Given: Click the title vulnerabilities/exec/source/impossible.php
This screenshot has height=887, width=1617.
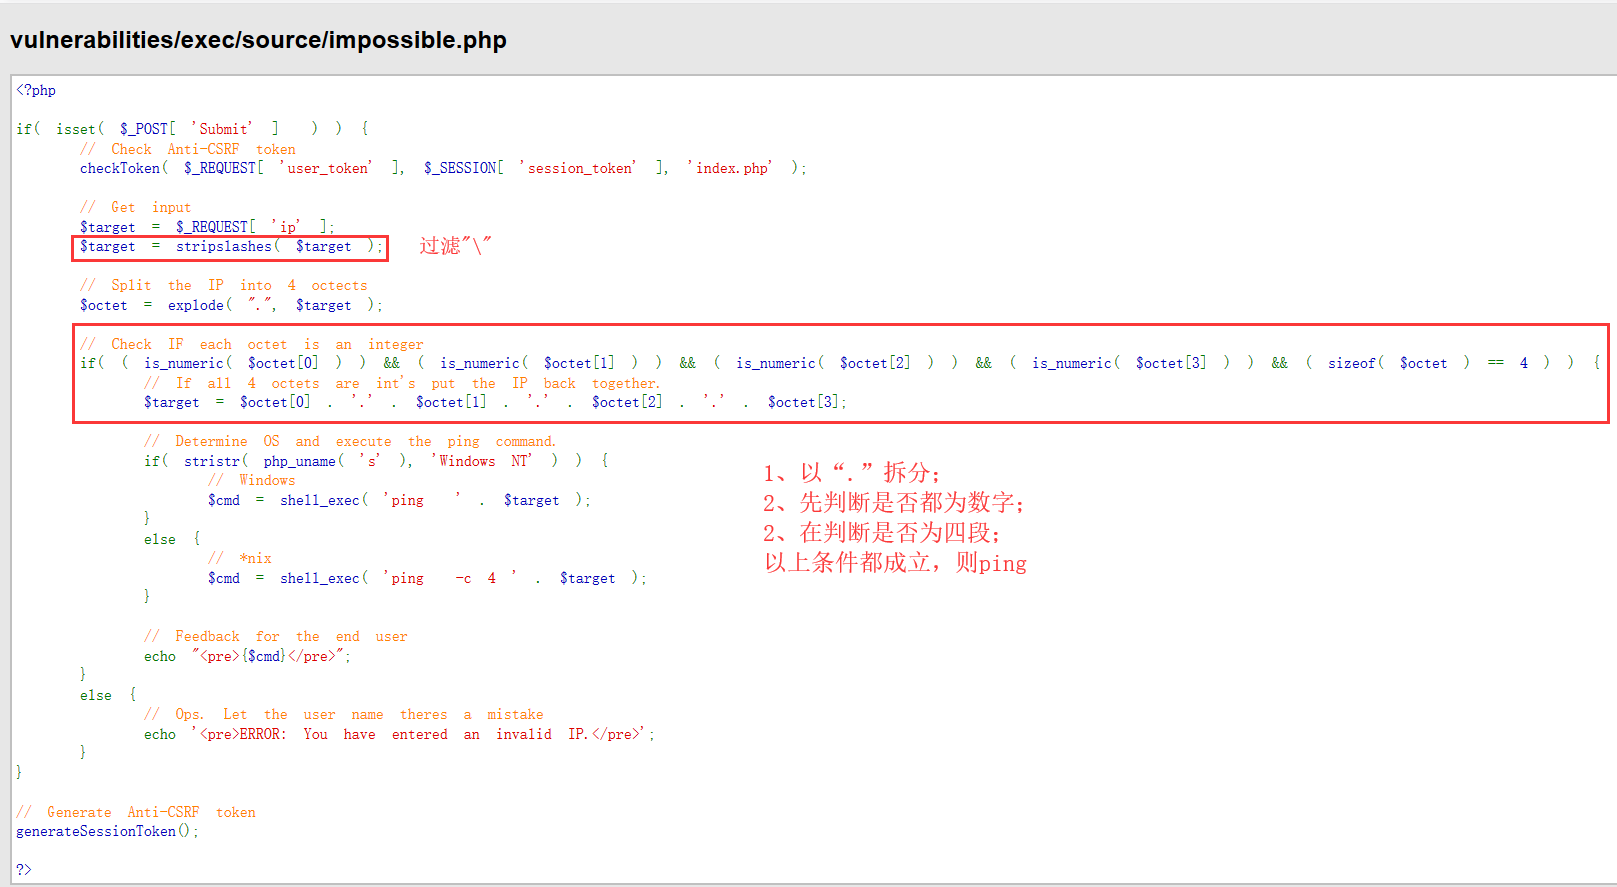Looking at the screenshot, I should (x=258, y=40).
